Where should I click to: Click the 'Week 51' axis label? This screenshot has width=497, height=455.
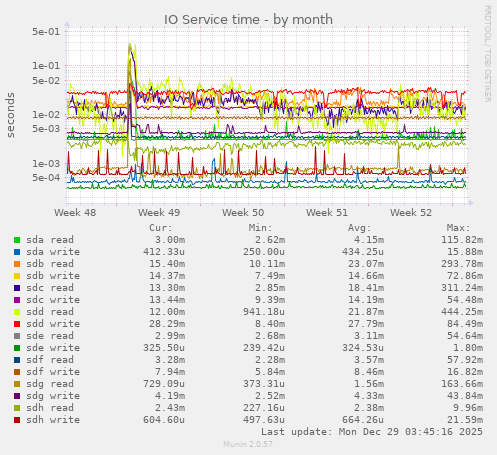[327, 212]
